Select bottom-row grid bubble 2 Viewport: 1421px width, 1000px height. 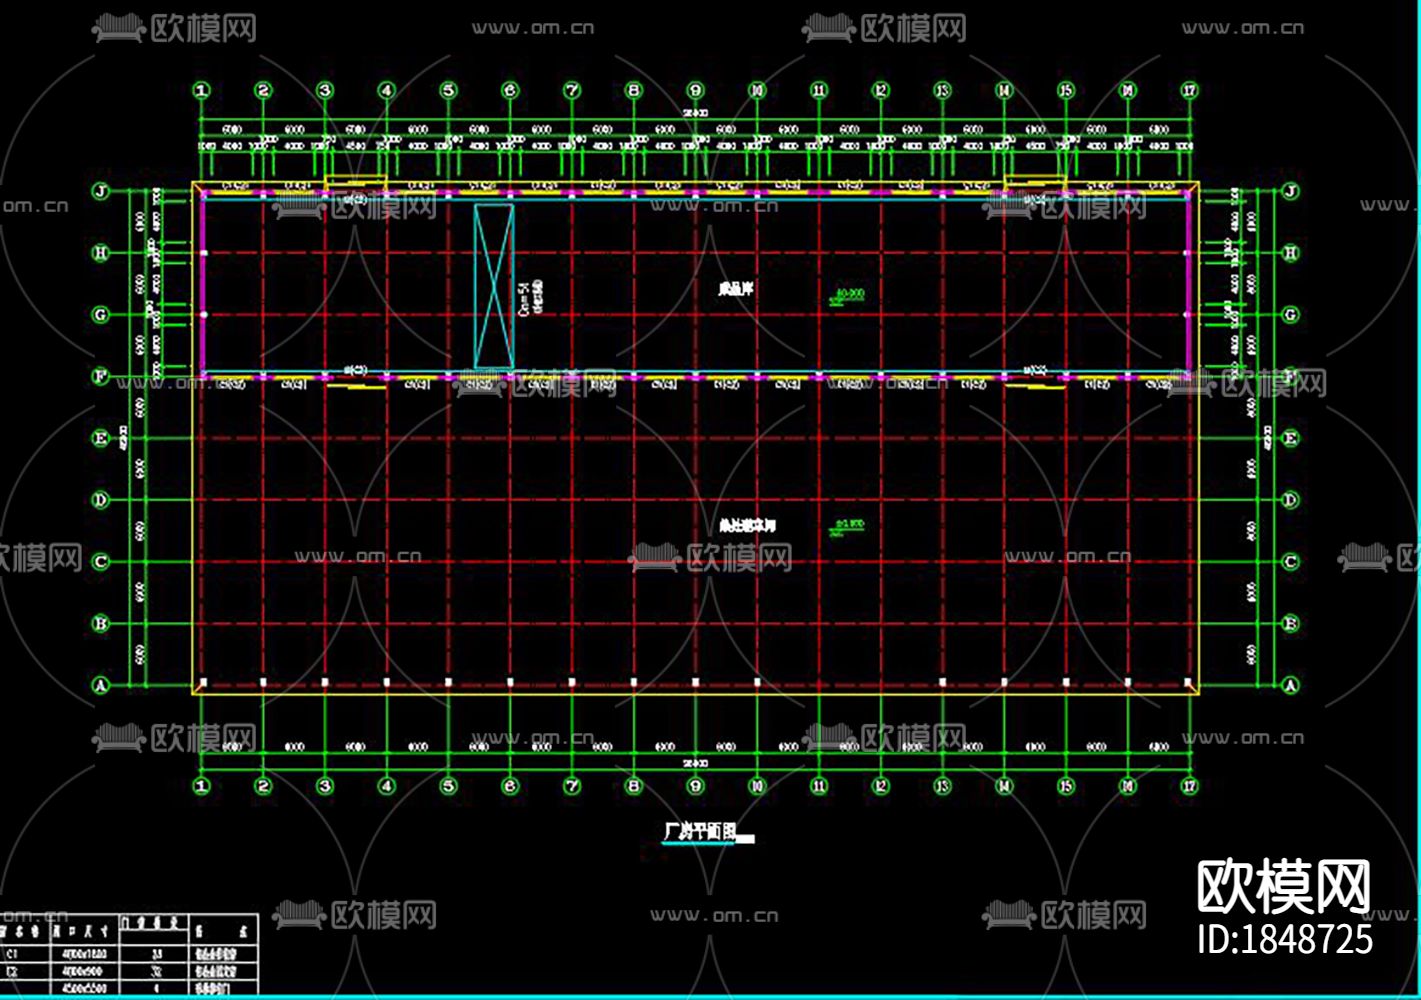(263, 786)
